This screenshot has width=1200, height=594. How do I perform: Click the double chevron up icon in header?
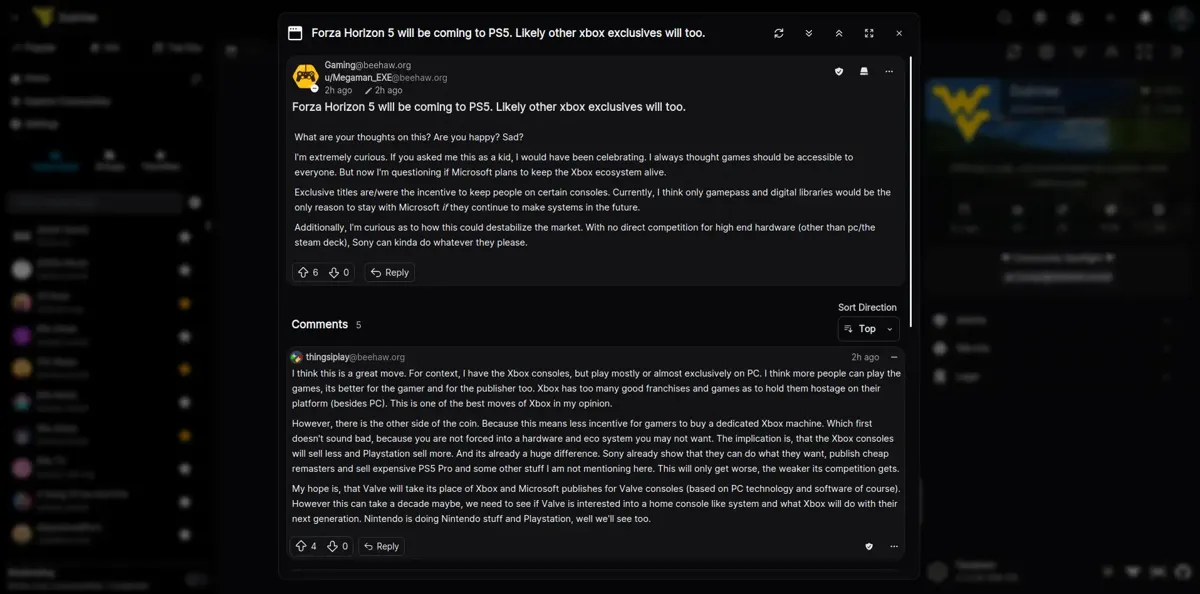(x=839, y=33)
